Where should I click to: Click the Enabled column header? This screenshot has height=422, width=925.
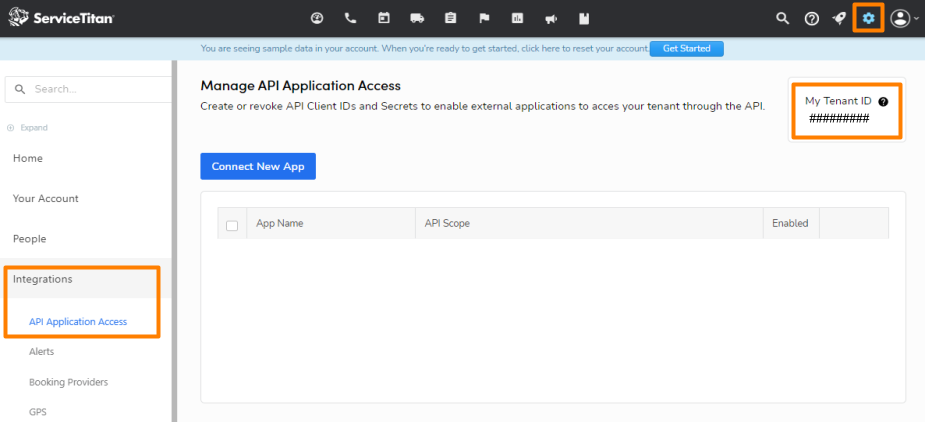tap(790, 223)
